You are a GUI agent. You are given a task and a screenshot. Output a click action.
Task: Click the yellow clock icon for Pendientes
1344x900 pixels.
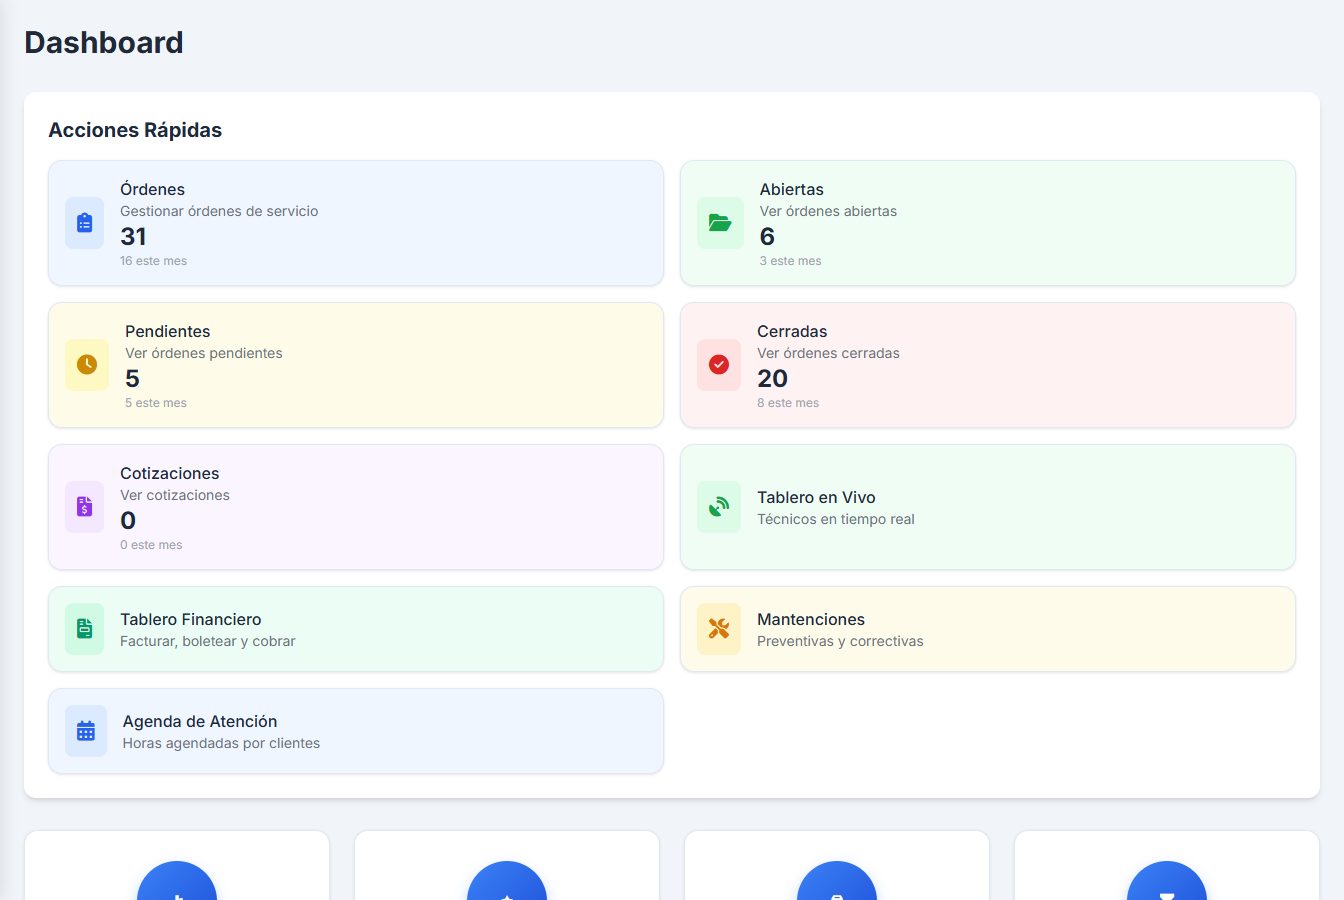tap(87, 365)
